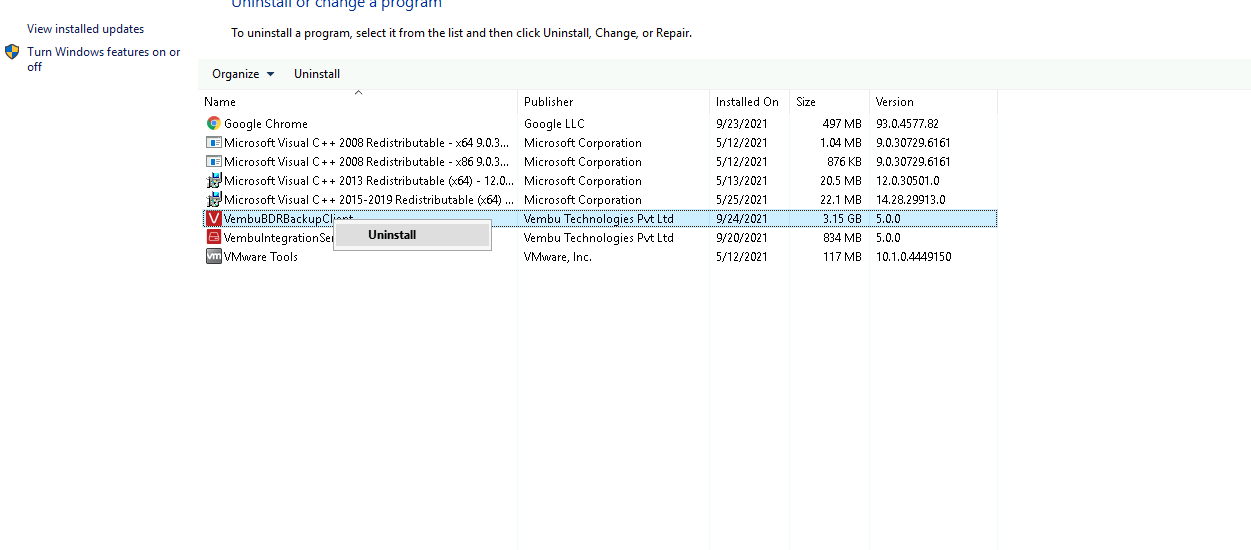The height and width of the screenshot is (550, 1251).
Task: Sort list by Installed On column
Action: (x=746, y=102)
